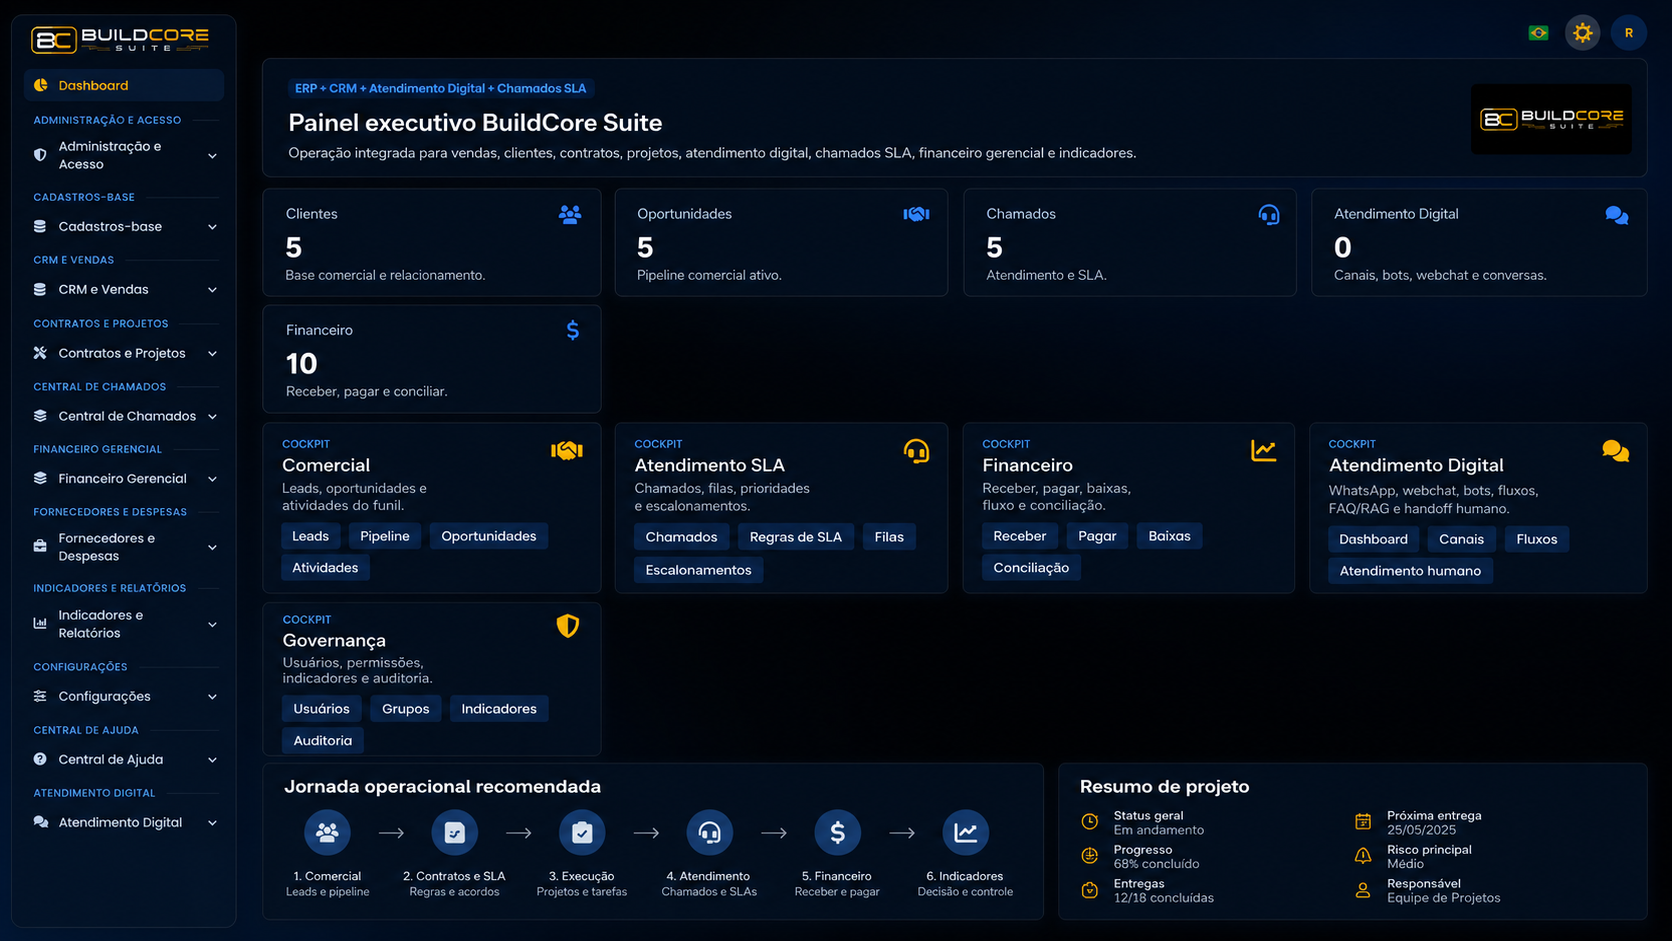Click the Chamados chip in Atendimento SLA

pos(681,537)
